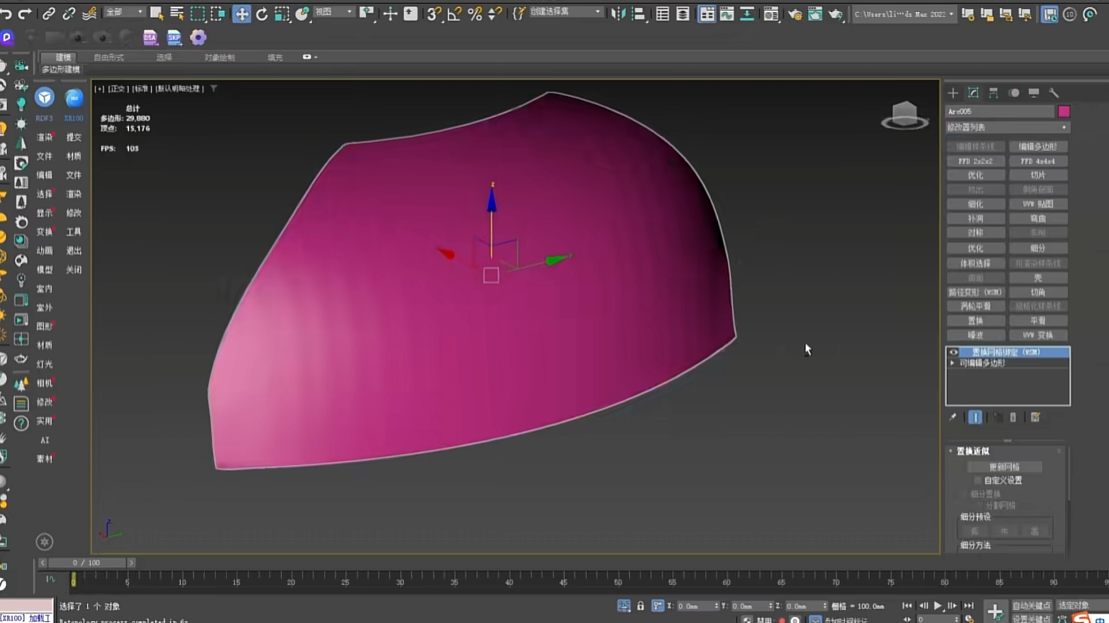Open the 对象绘制 ribbon tab
The height and width of the screenshot is (623, 1109).
coord(219,57)
